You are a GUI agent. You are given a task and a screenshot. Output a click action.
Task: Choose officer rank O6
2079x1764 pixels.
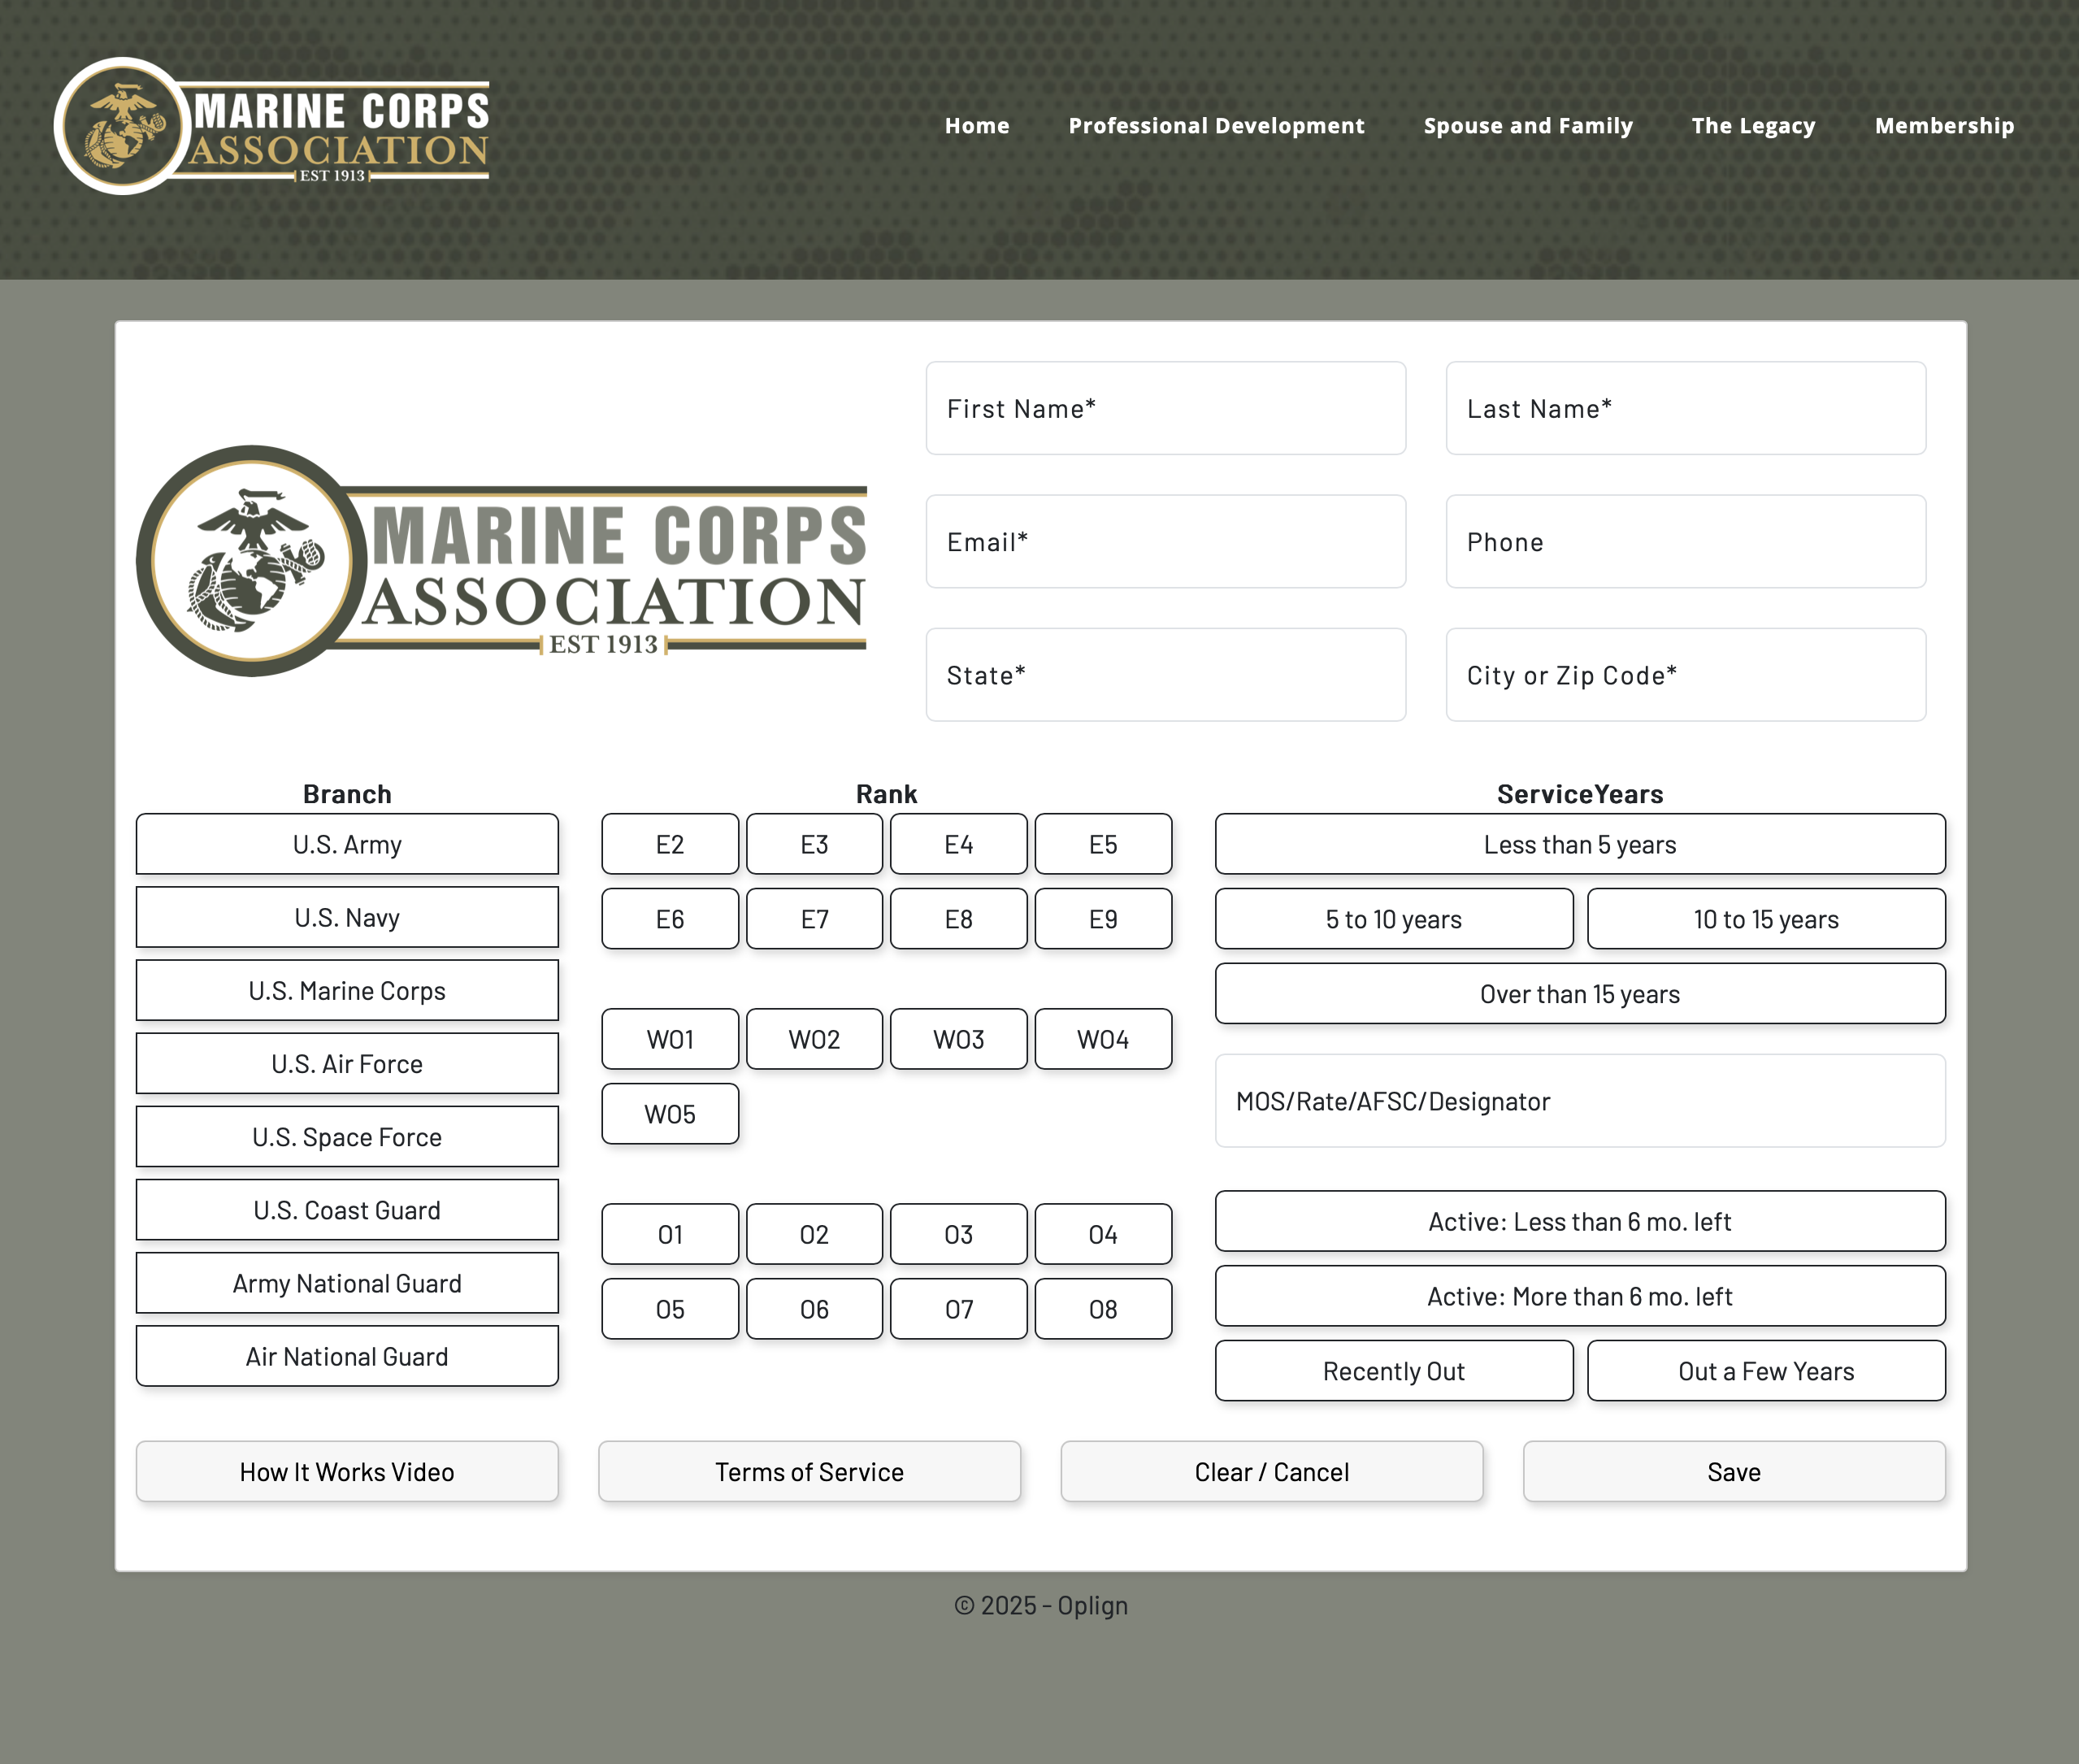point(814,1309)
